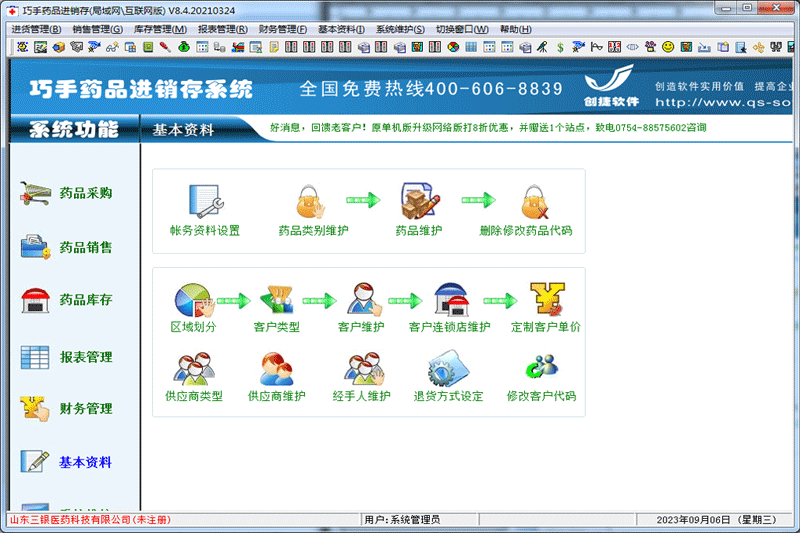
Task: Click the orange four-arrow toolbar icon
Action: click(759, 47)
